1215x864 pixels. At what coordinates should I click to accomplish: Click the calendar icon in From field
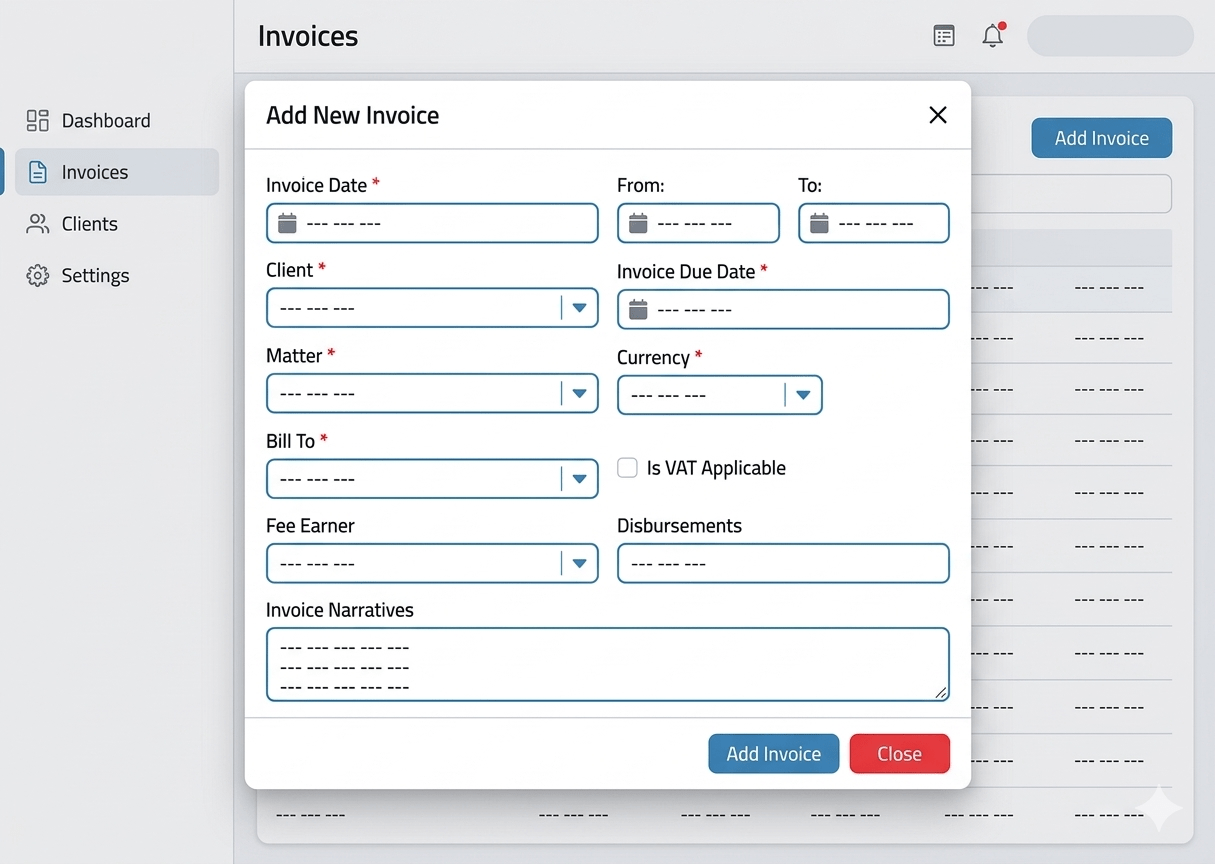point(638,223)
